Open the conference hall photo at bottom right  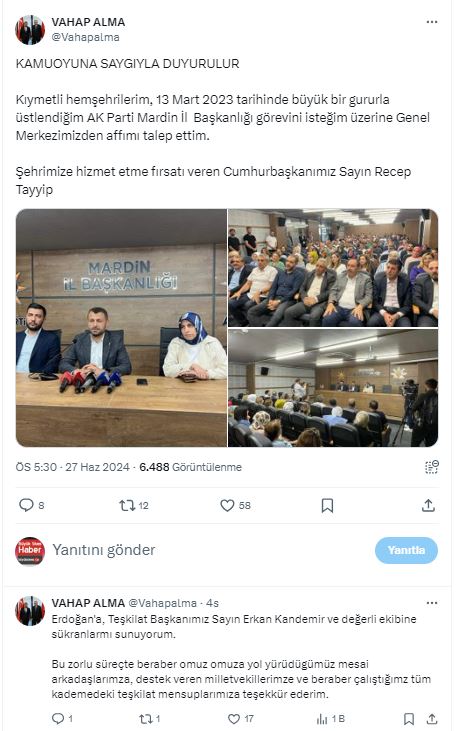(333, 388)
